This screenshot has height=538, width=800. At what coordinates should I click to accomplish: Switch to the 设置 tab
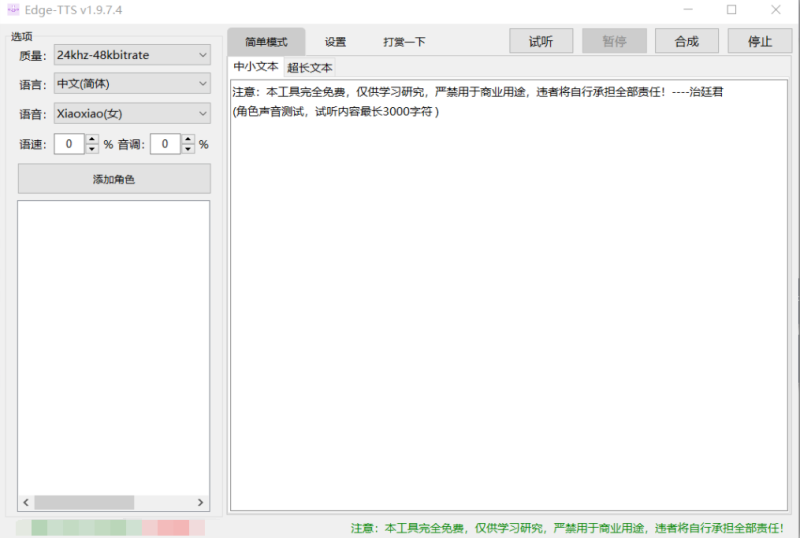[x=335, y=42]
